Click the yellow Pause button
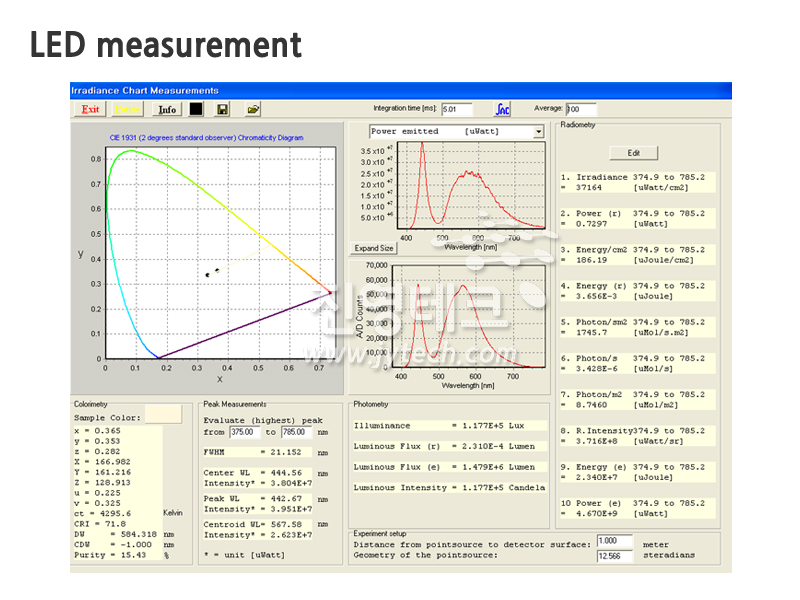800x600 pixels. coord(127,109)
